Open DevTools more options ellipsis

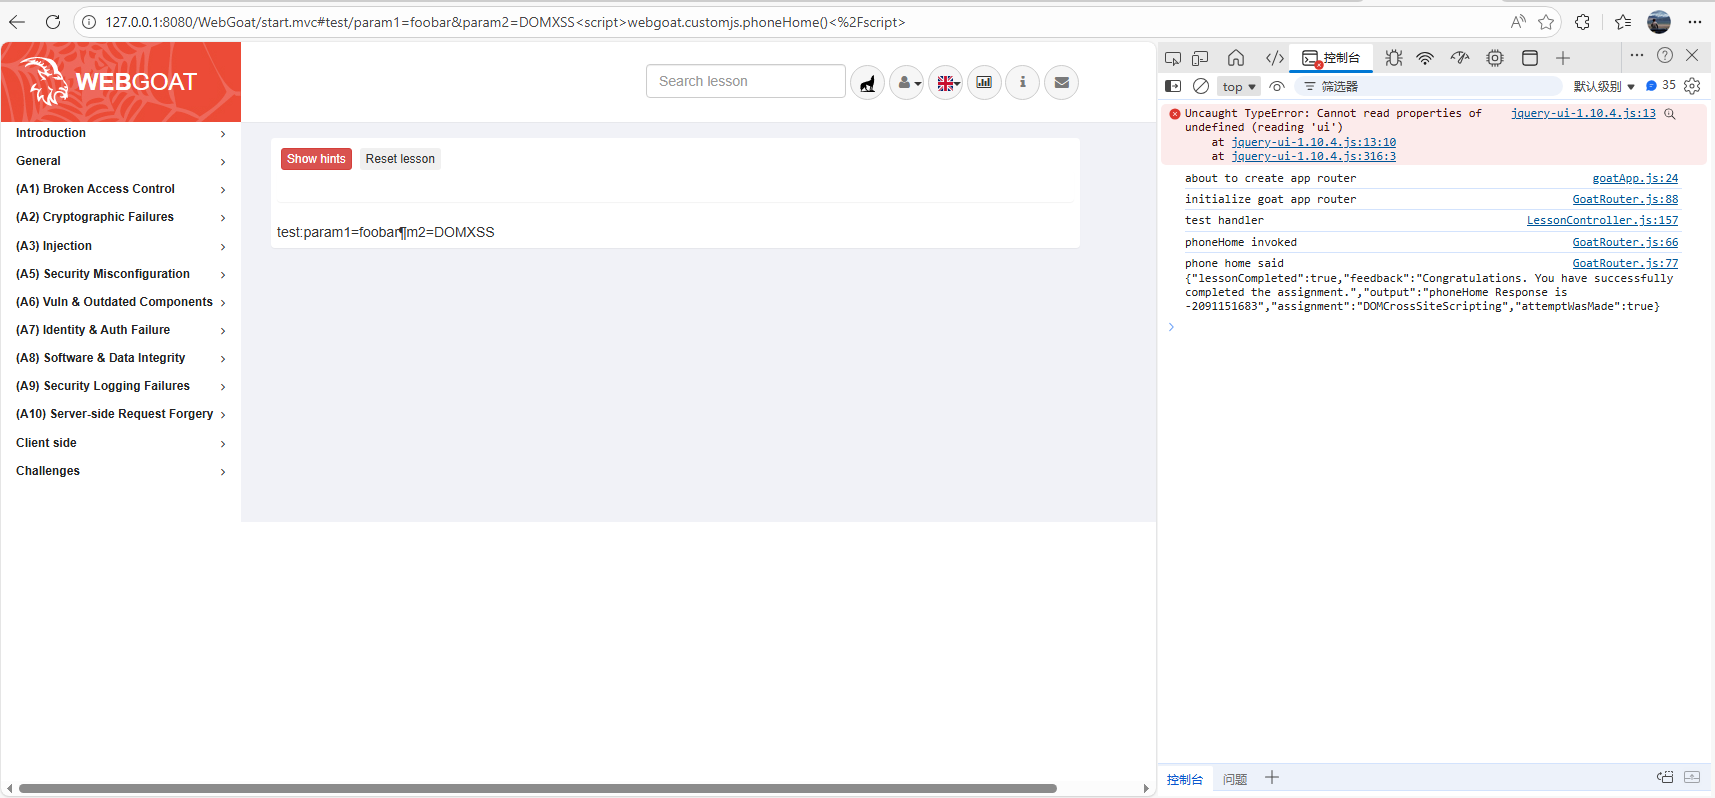1636,56
